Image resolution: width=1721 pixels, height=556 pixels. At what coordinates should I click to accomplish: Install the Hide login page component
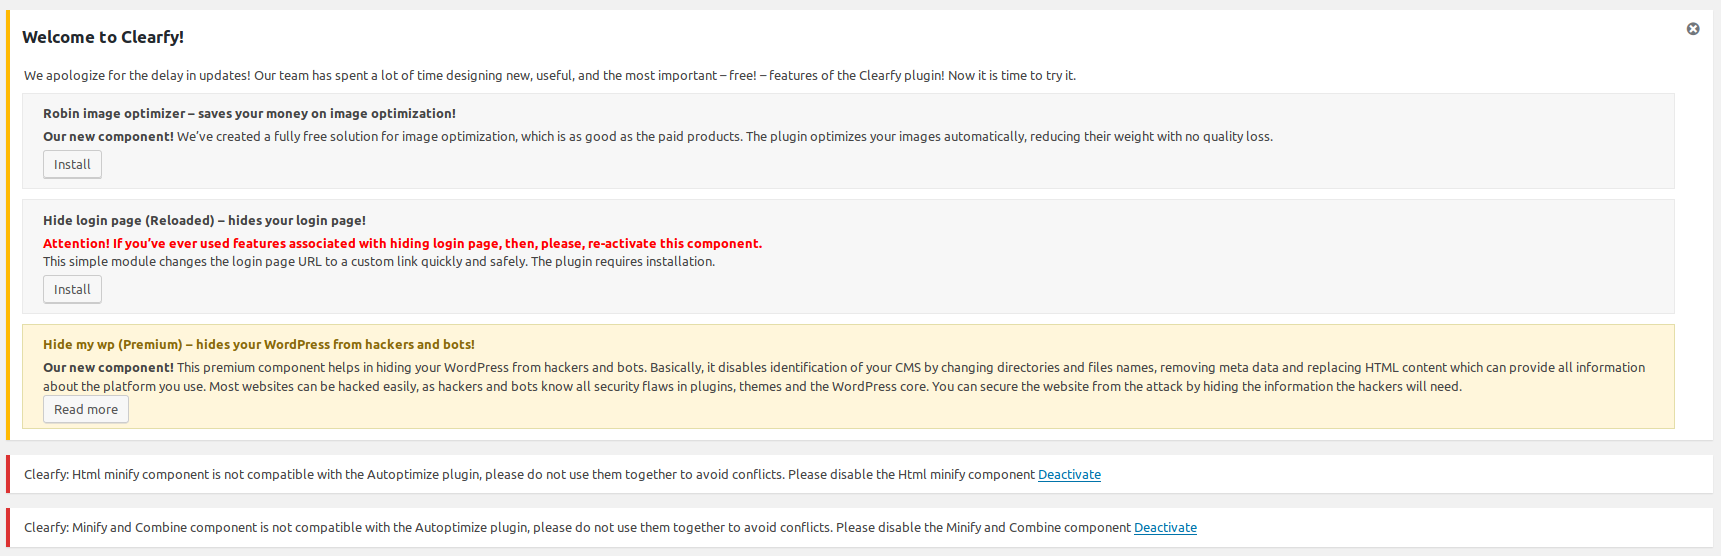(x=72, y=289)
